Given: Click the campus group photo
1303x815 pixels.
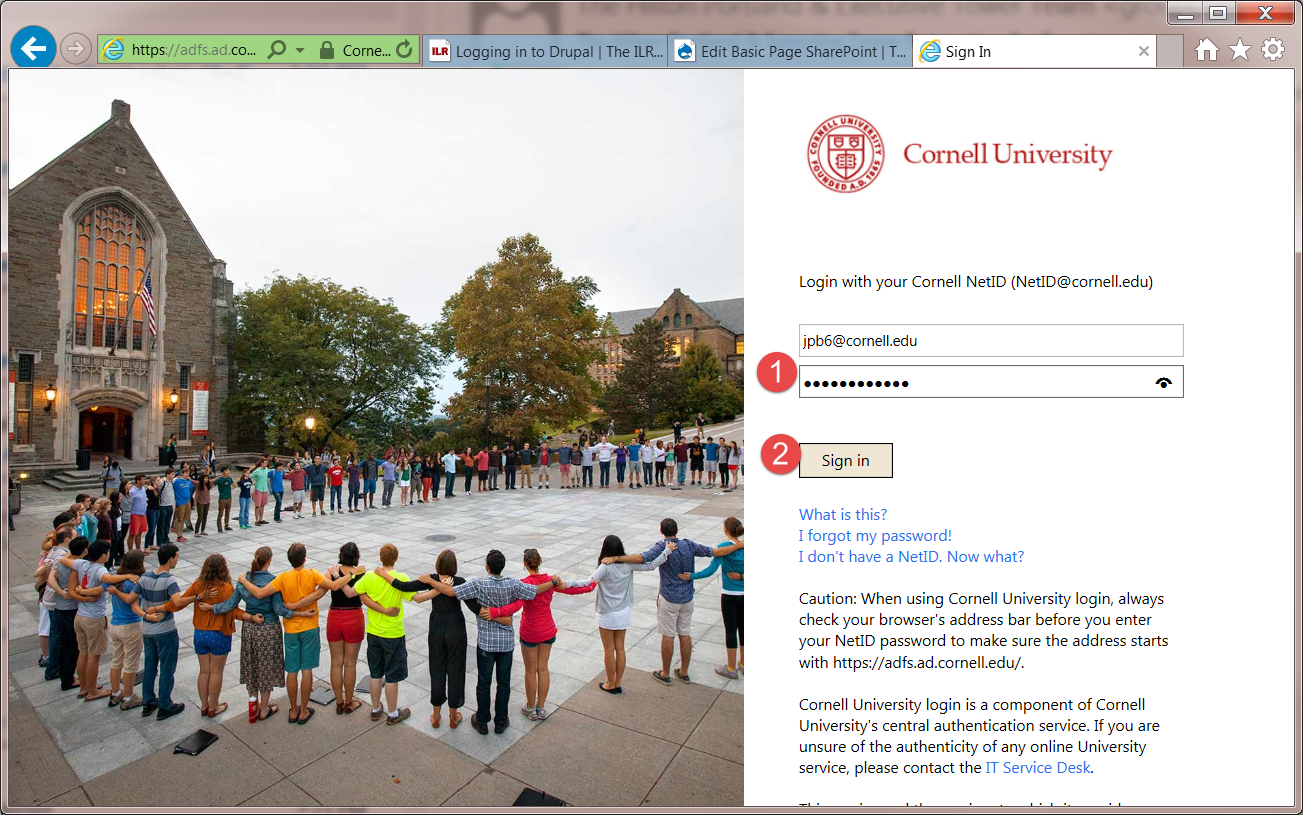Looking at the screenshot, I should [376, 437].
